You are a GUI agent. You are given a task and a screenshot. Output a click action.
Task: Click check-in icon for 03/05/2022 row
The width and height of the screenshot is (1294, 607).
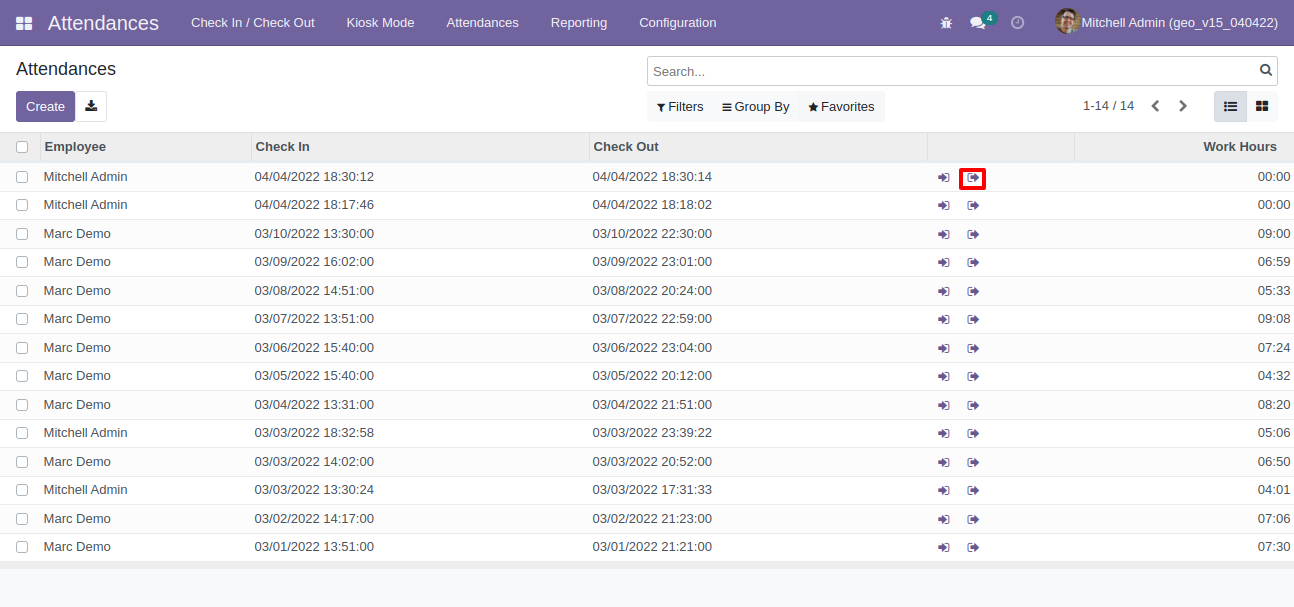click(x=944, y=377)
